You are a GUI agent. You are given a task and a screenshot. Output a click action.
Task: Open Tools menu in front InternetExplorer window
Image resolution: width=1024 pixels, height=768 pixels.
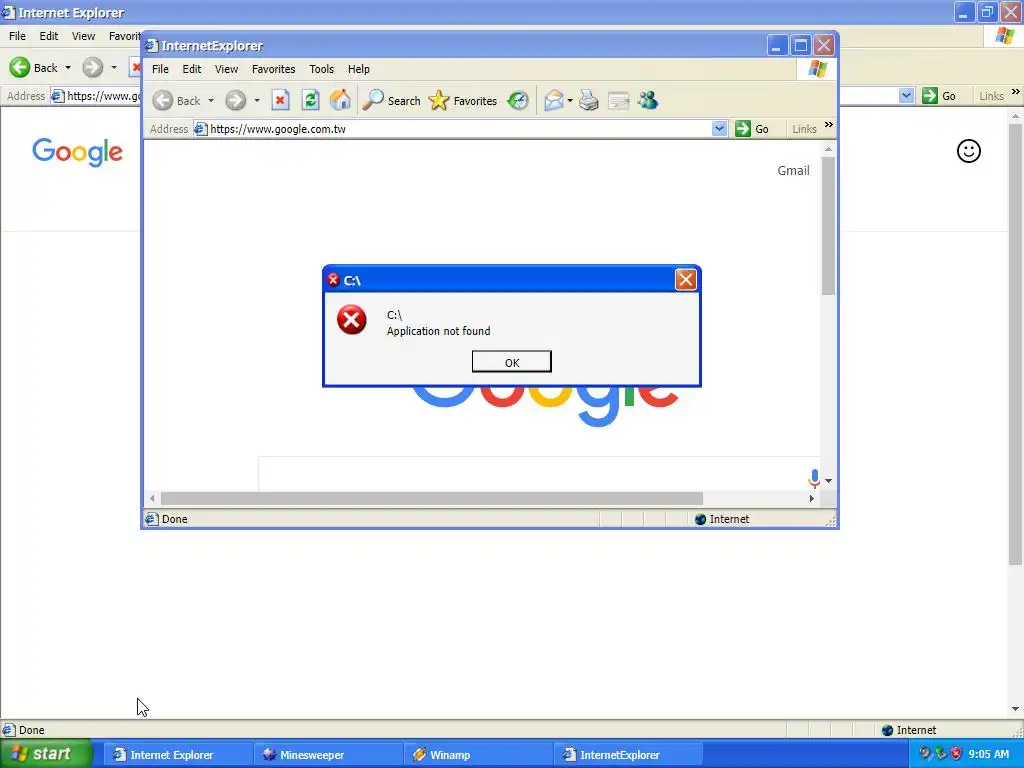point(321,69)
